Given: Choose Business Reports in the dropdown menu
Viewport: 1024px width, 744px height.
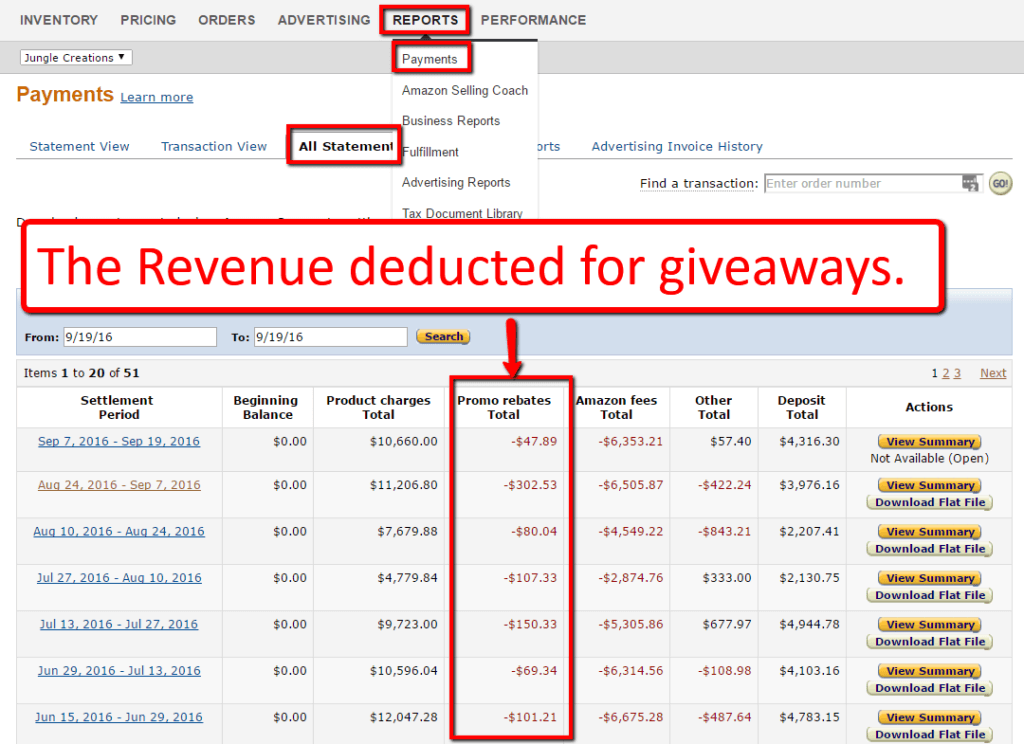Looking at the screenshot, I should (451, 121).
